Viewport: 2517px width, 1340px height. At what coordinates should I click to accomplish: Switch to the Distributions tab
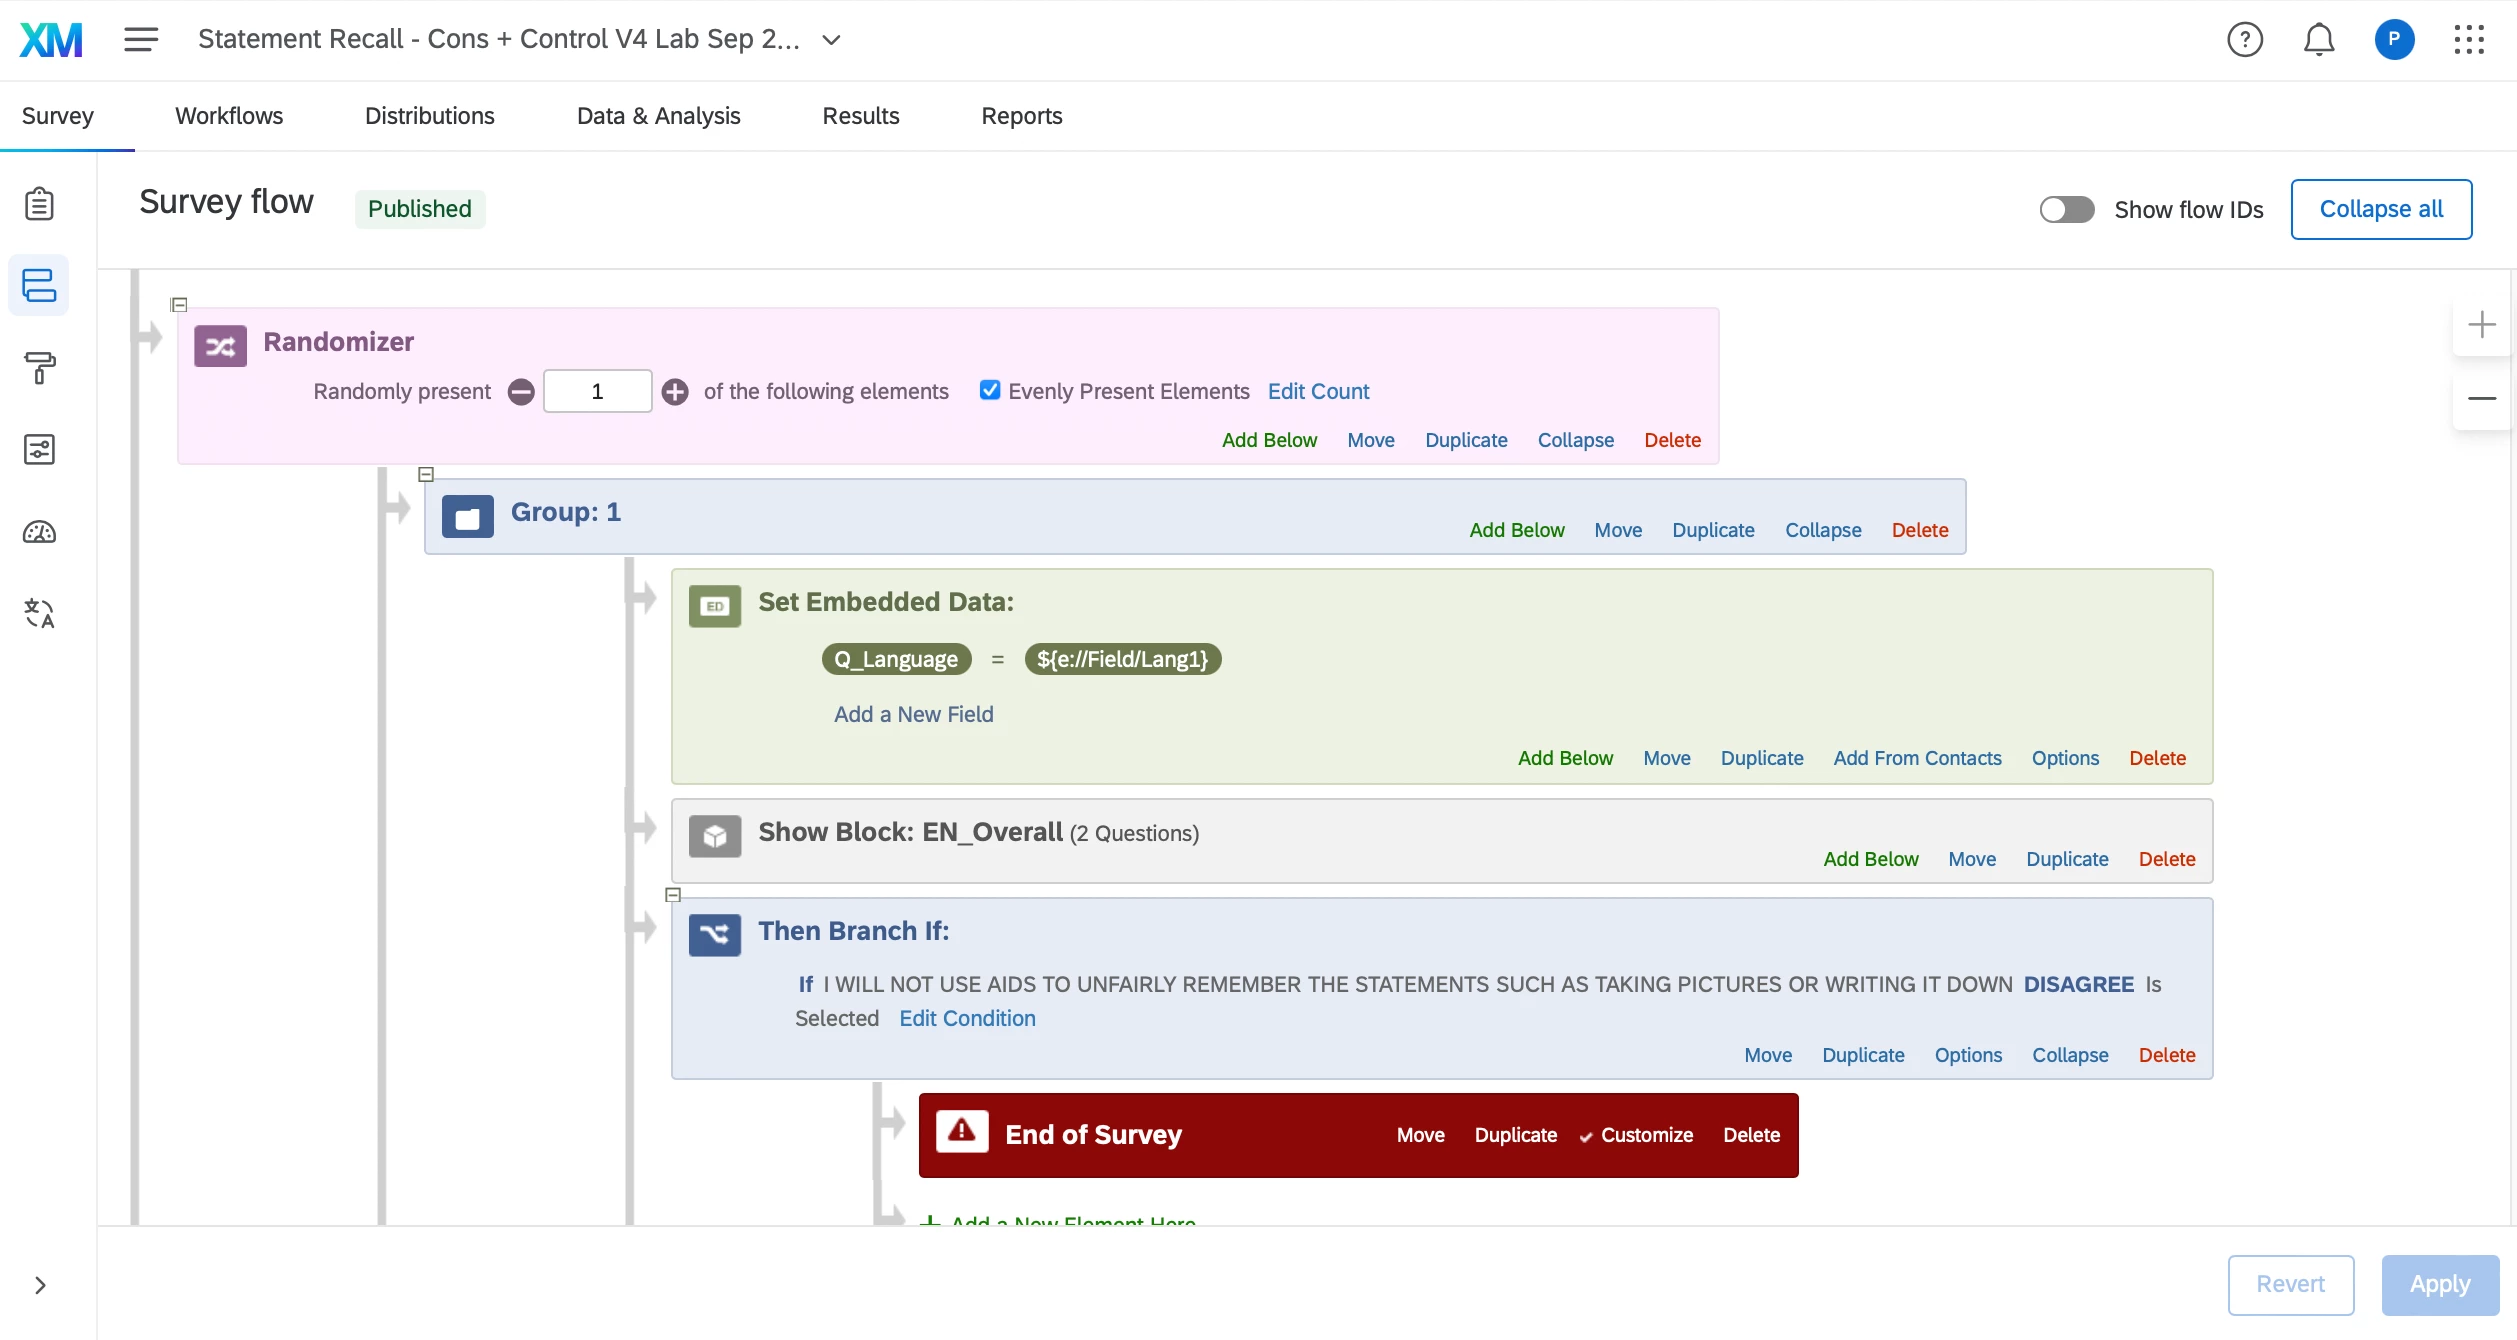tap(429, 116)
